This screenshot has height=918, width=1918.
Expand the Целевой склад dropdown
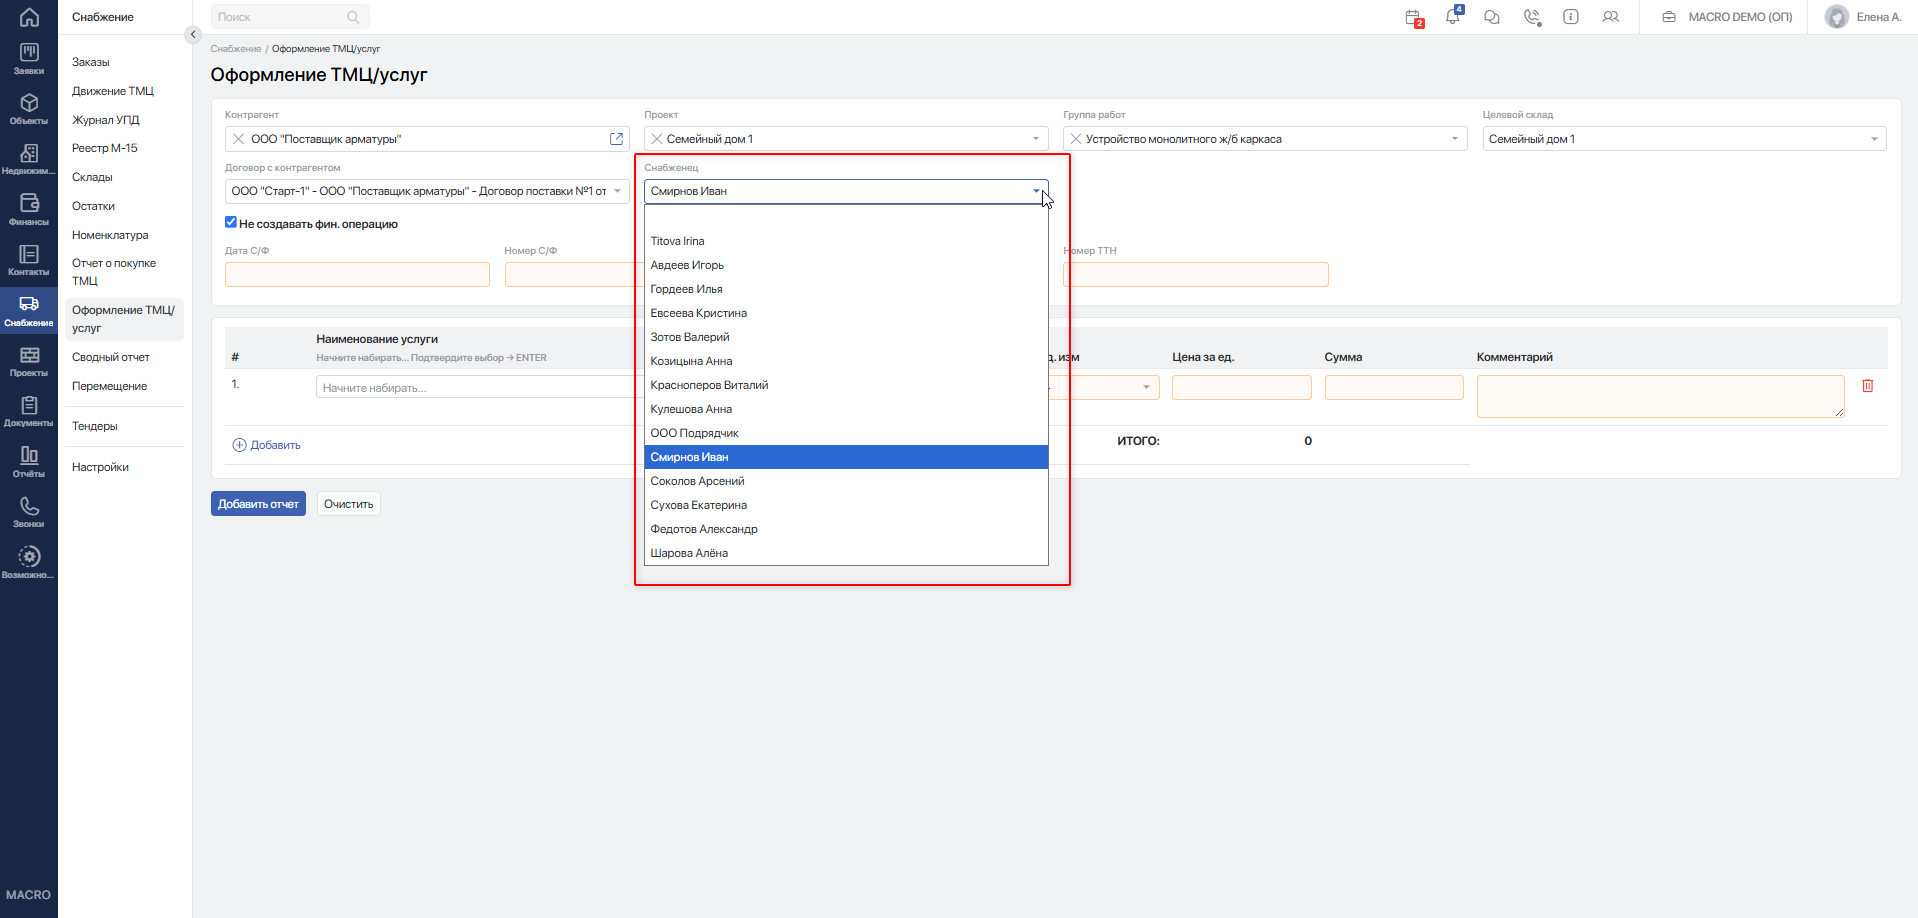pos(1873,139)
